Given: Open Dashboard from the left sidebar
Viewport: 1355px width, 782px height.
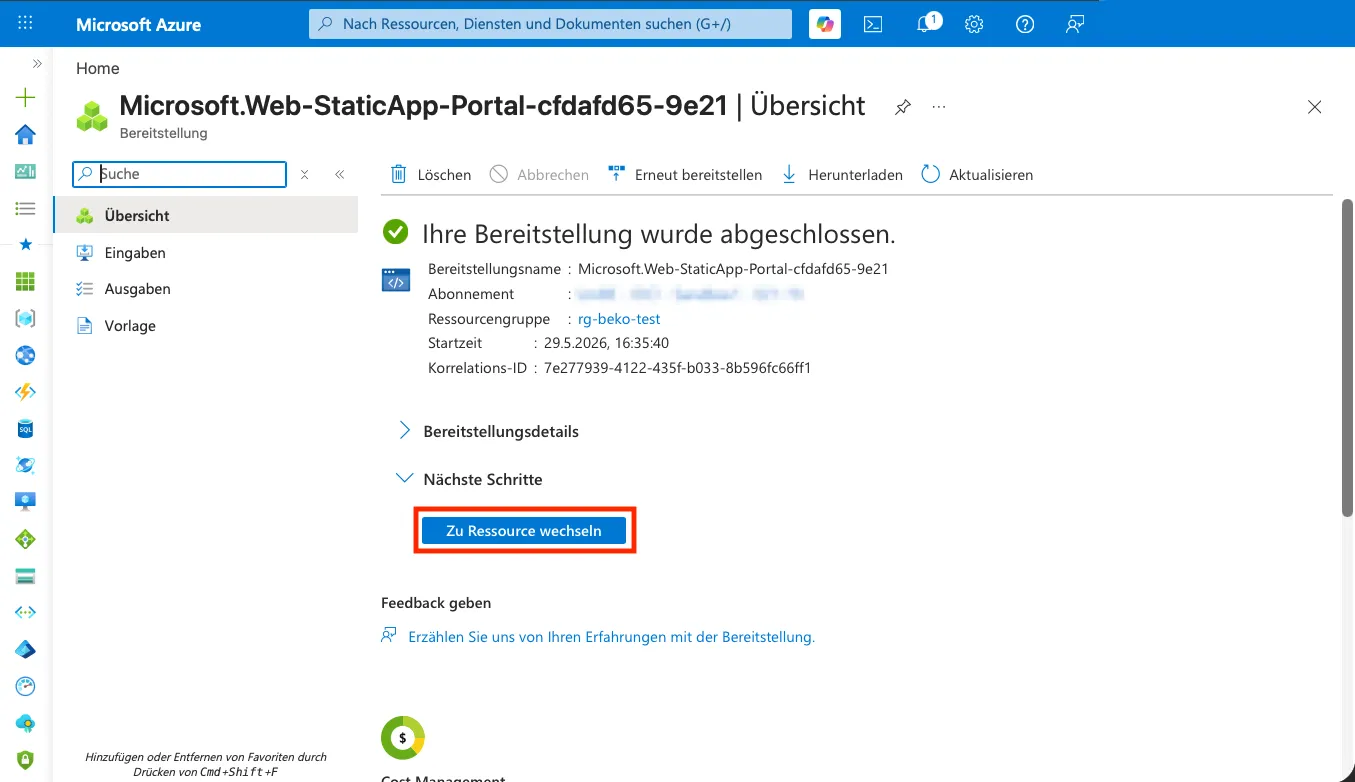Looking at the screenshot, I should coord(26,172).
